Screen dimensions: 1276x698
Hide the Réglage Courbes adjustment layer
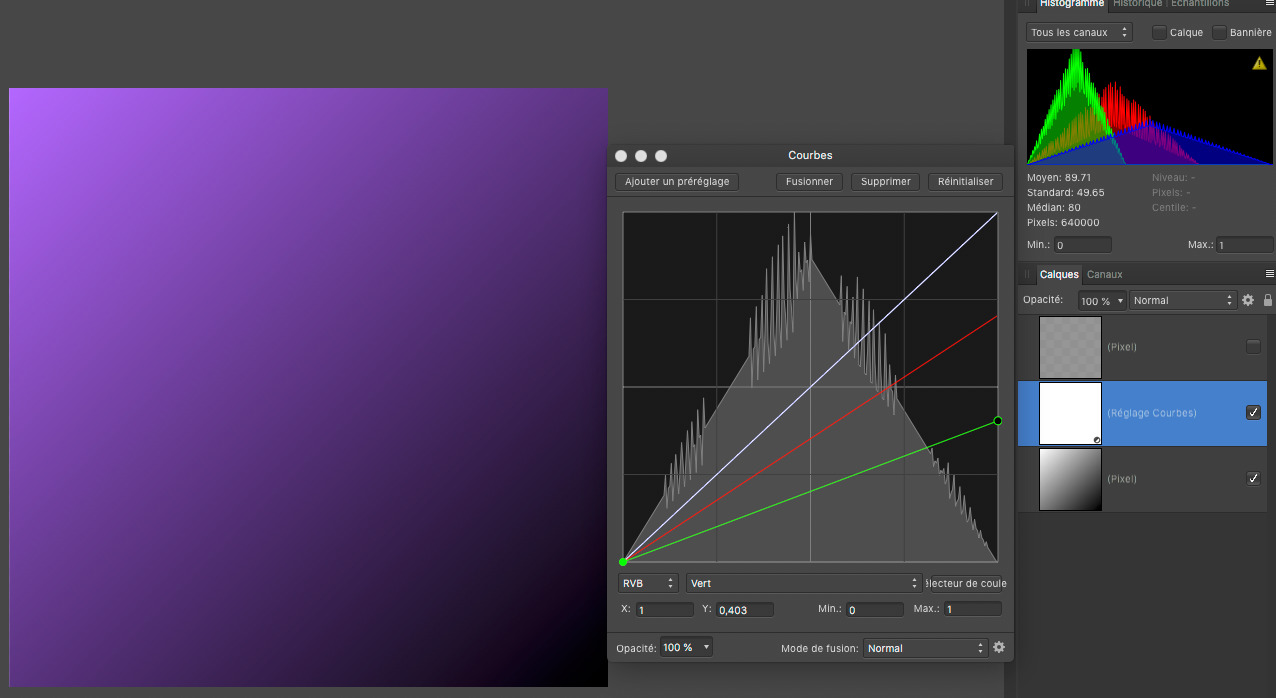point(1253,413)
